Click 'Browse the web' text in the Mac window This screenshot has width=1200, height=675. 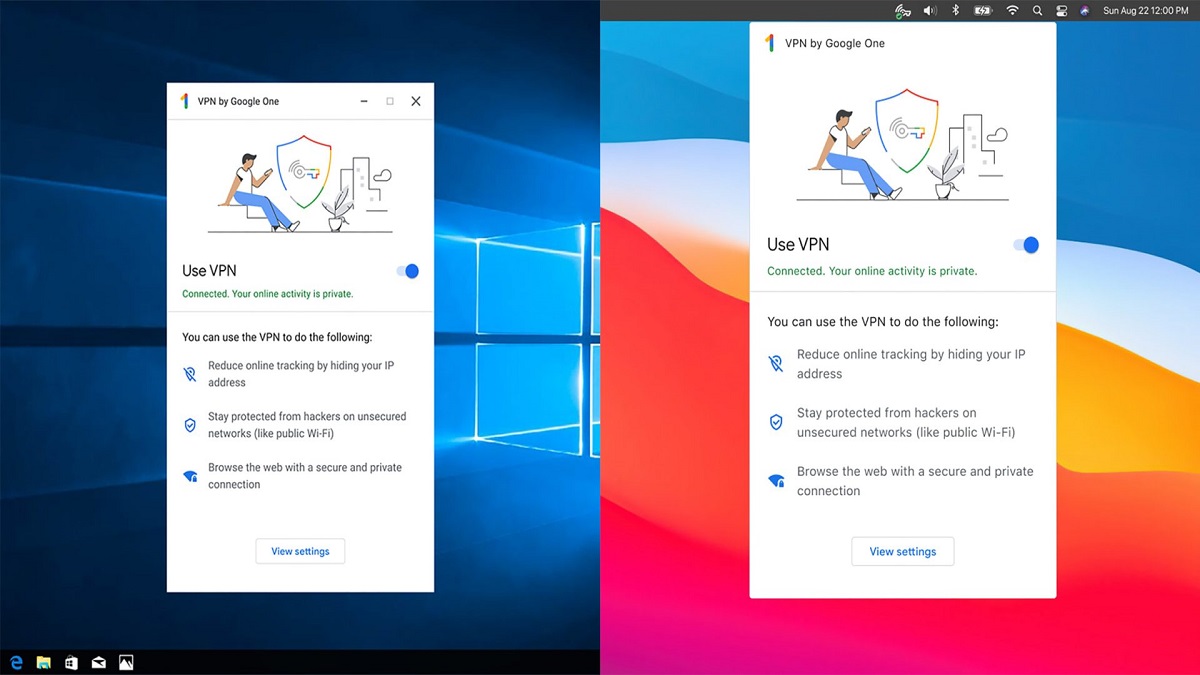tap(915, 481)
